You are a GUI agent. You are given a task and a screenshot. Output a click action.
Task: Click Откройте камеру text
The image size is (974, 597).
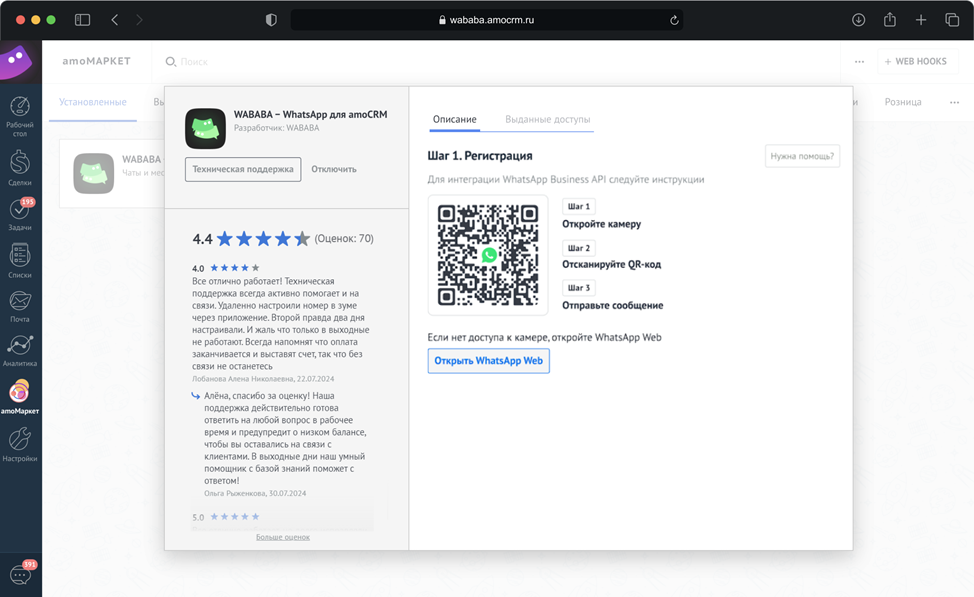click(x=601, y=224)
